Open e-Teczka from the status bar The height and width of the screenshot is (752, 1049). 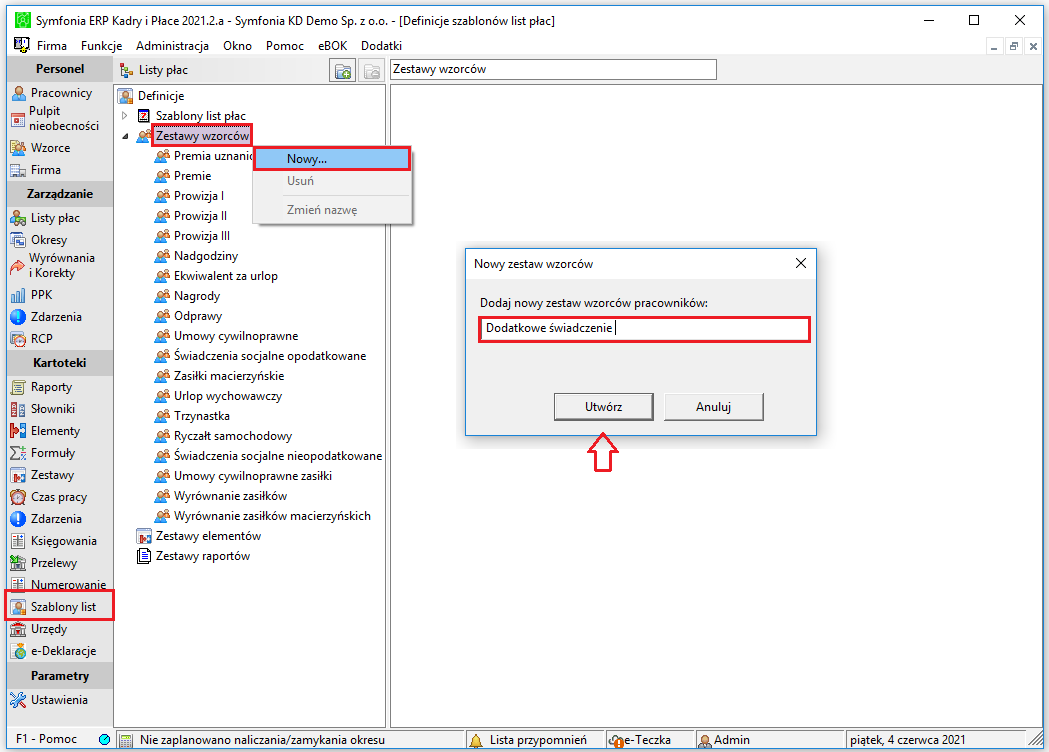click(641, 740)
